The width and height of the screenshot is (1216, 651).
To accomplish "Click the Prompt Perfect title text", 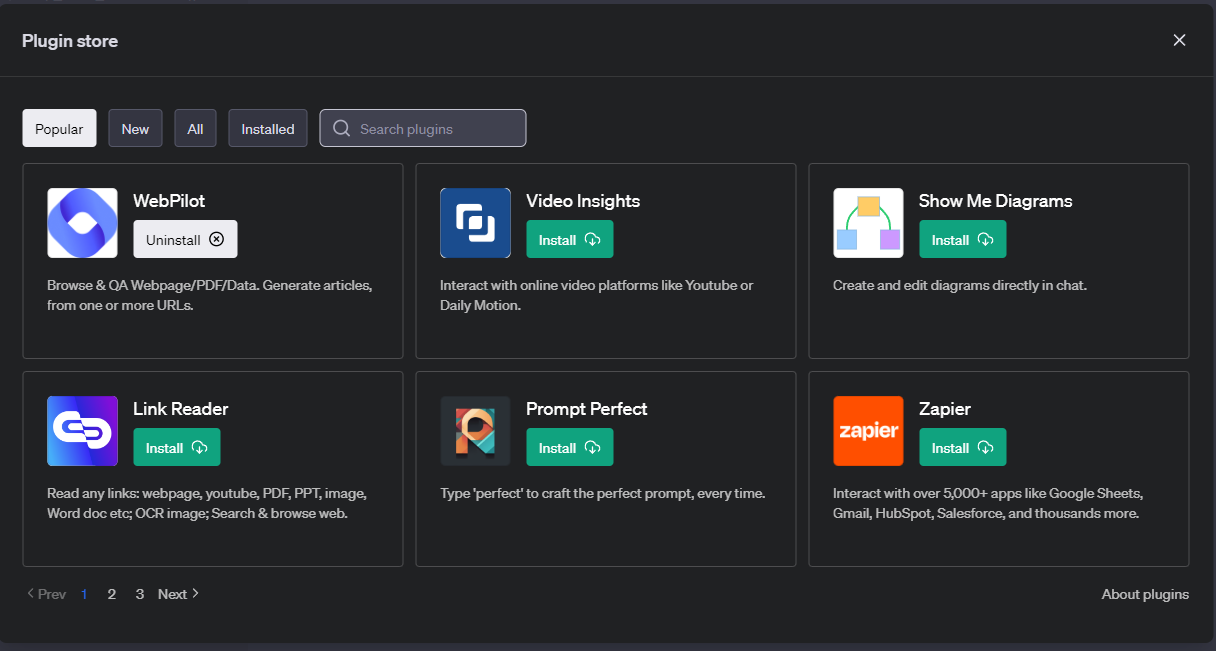I will tap(587, 409).
